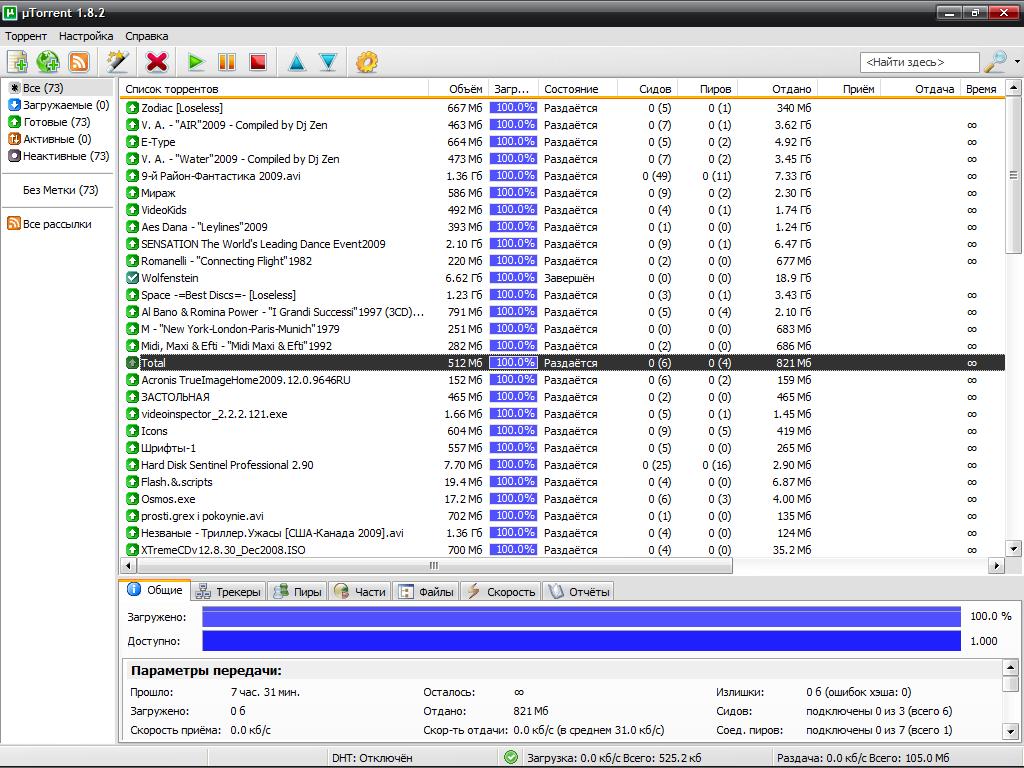The height and width of the screenshot is (768, 1024).
Task: Switch to the Скорость tab
Action: point(500,592)
